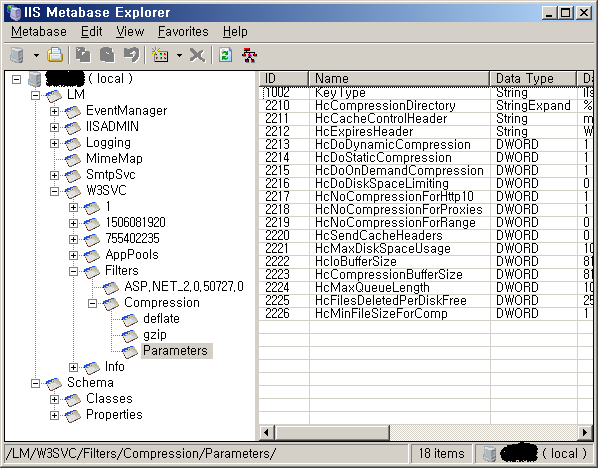Select the gzip key icon

(x=130, y=336)
